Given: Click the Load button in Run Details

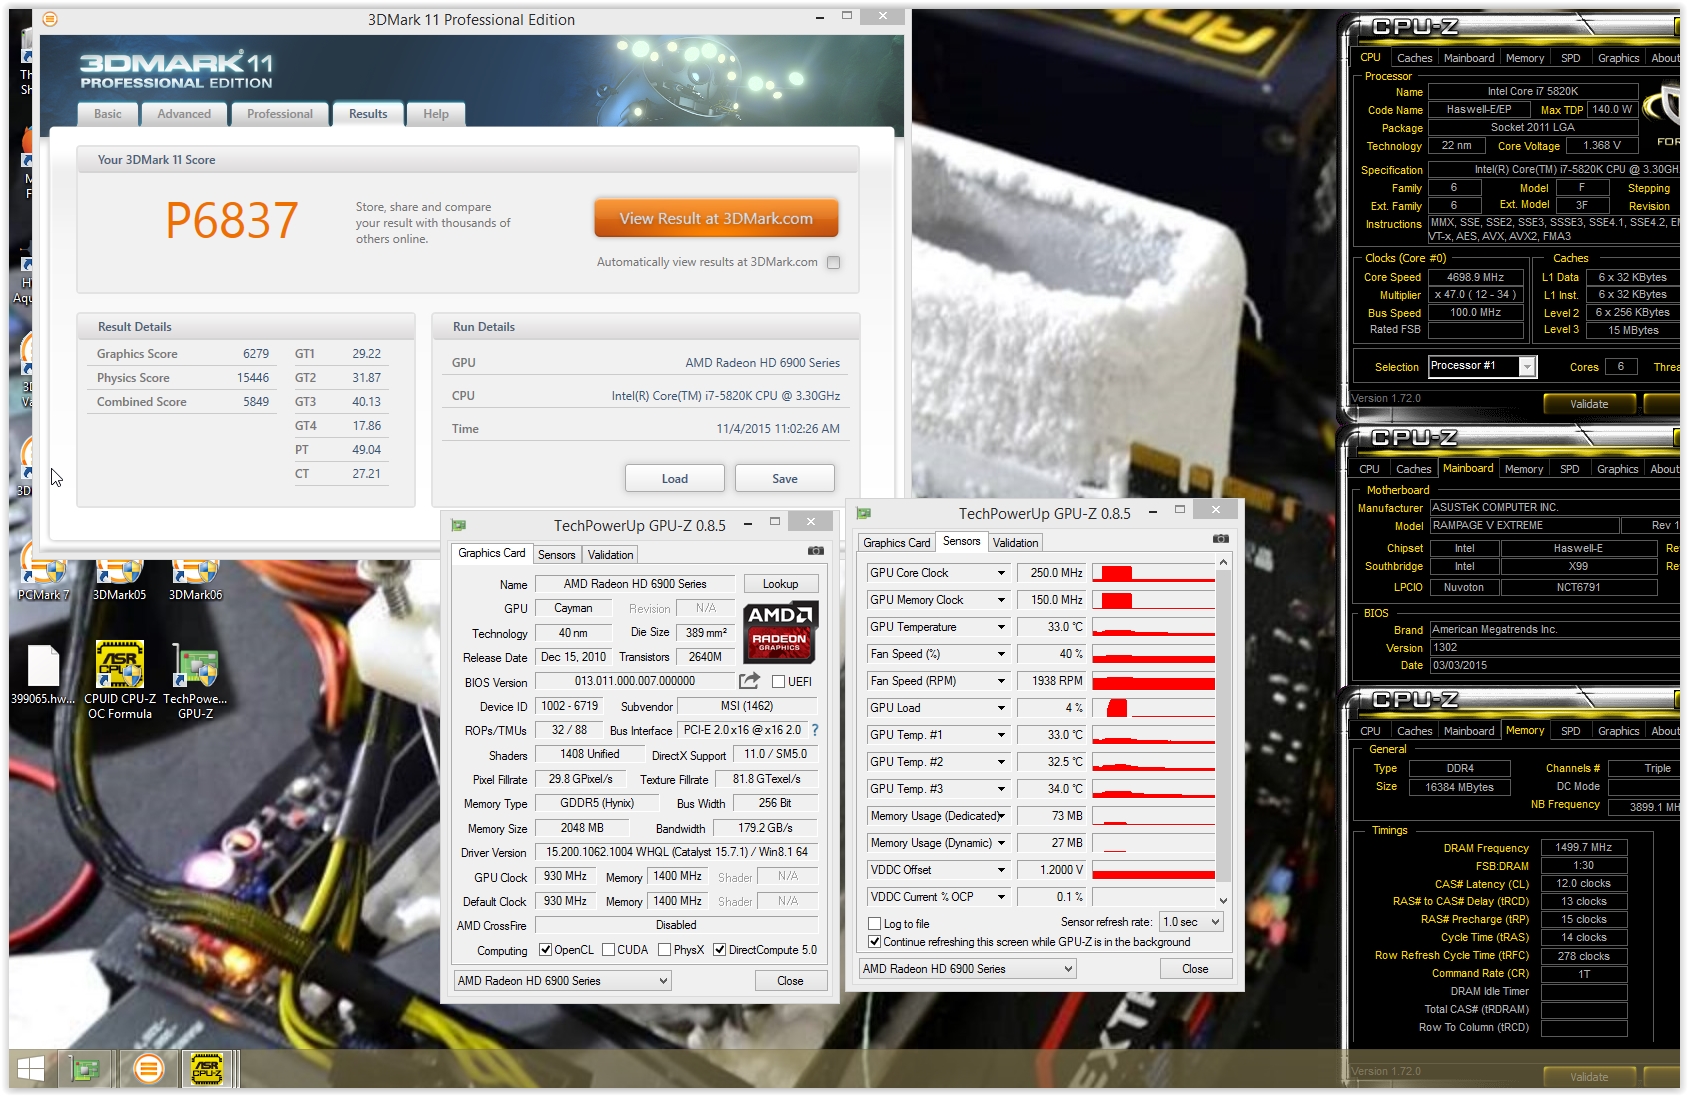Looking at the screenshot, I should [x=675, y=479].
